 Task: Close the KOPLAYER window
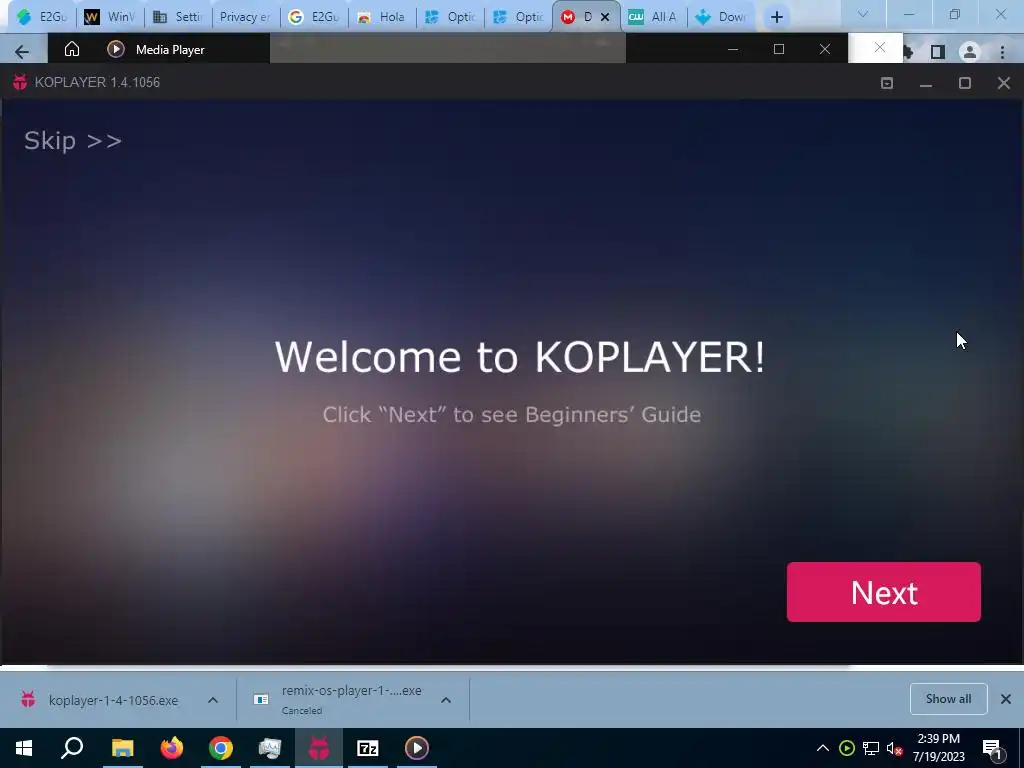click(1004, 83)
